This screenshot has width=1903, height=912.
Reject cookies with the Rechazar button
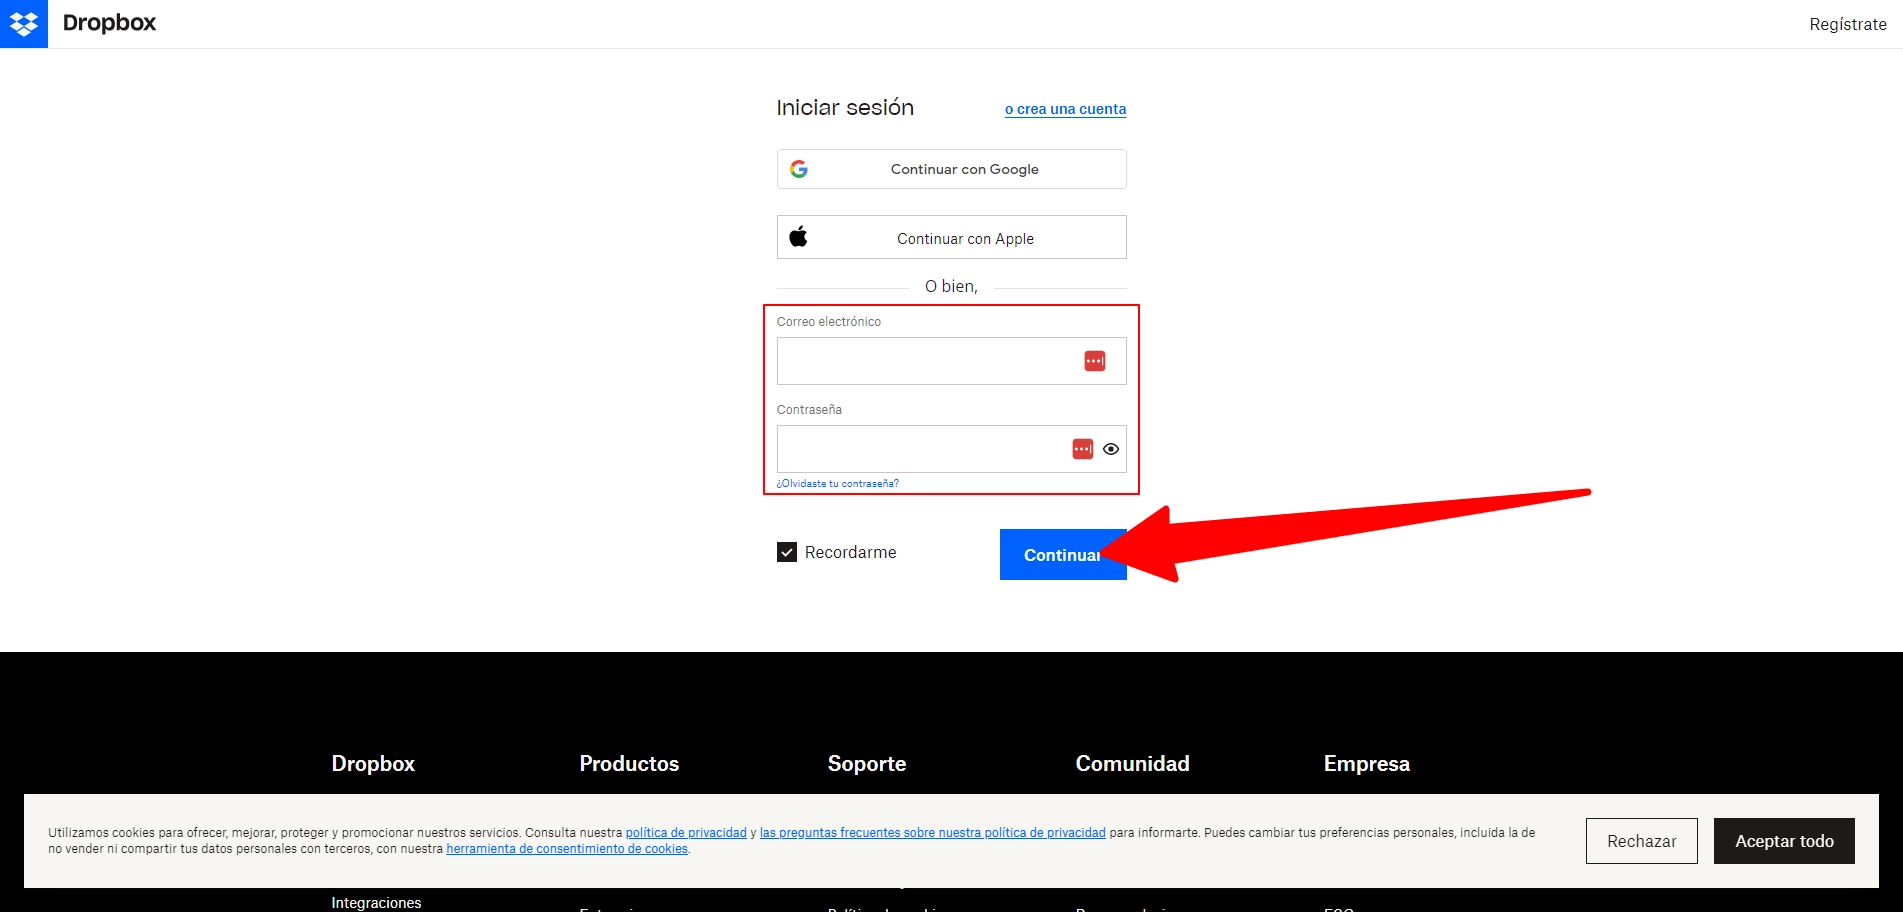[x=1641, y=841]
